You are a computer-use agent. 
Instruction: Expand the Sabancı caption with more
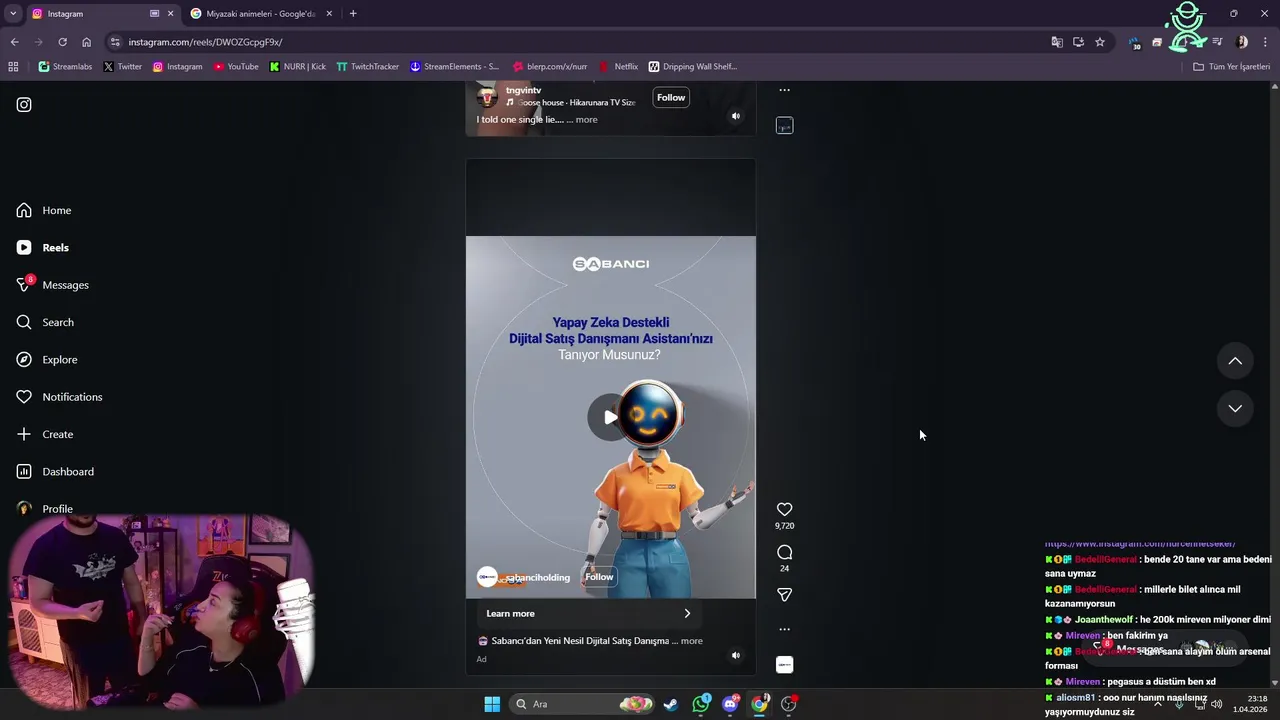(692, 641)
